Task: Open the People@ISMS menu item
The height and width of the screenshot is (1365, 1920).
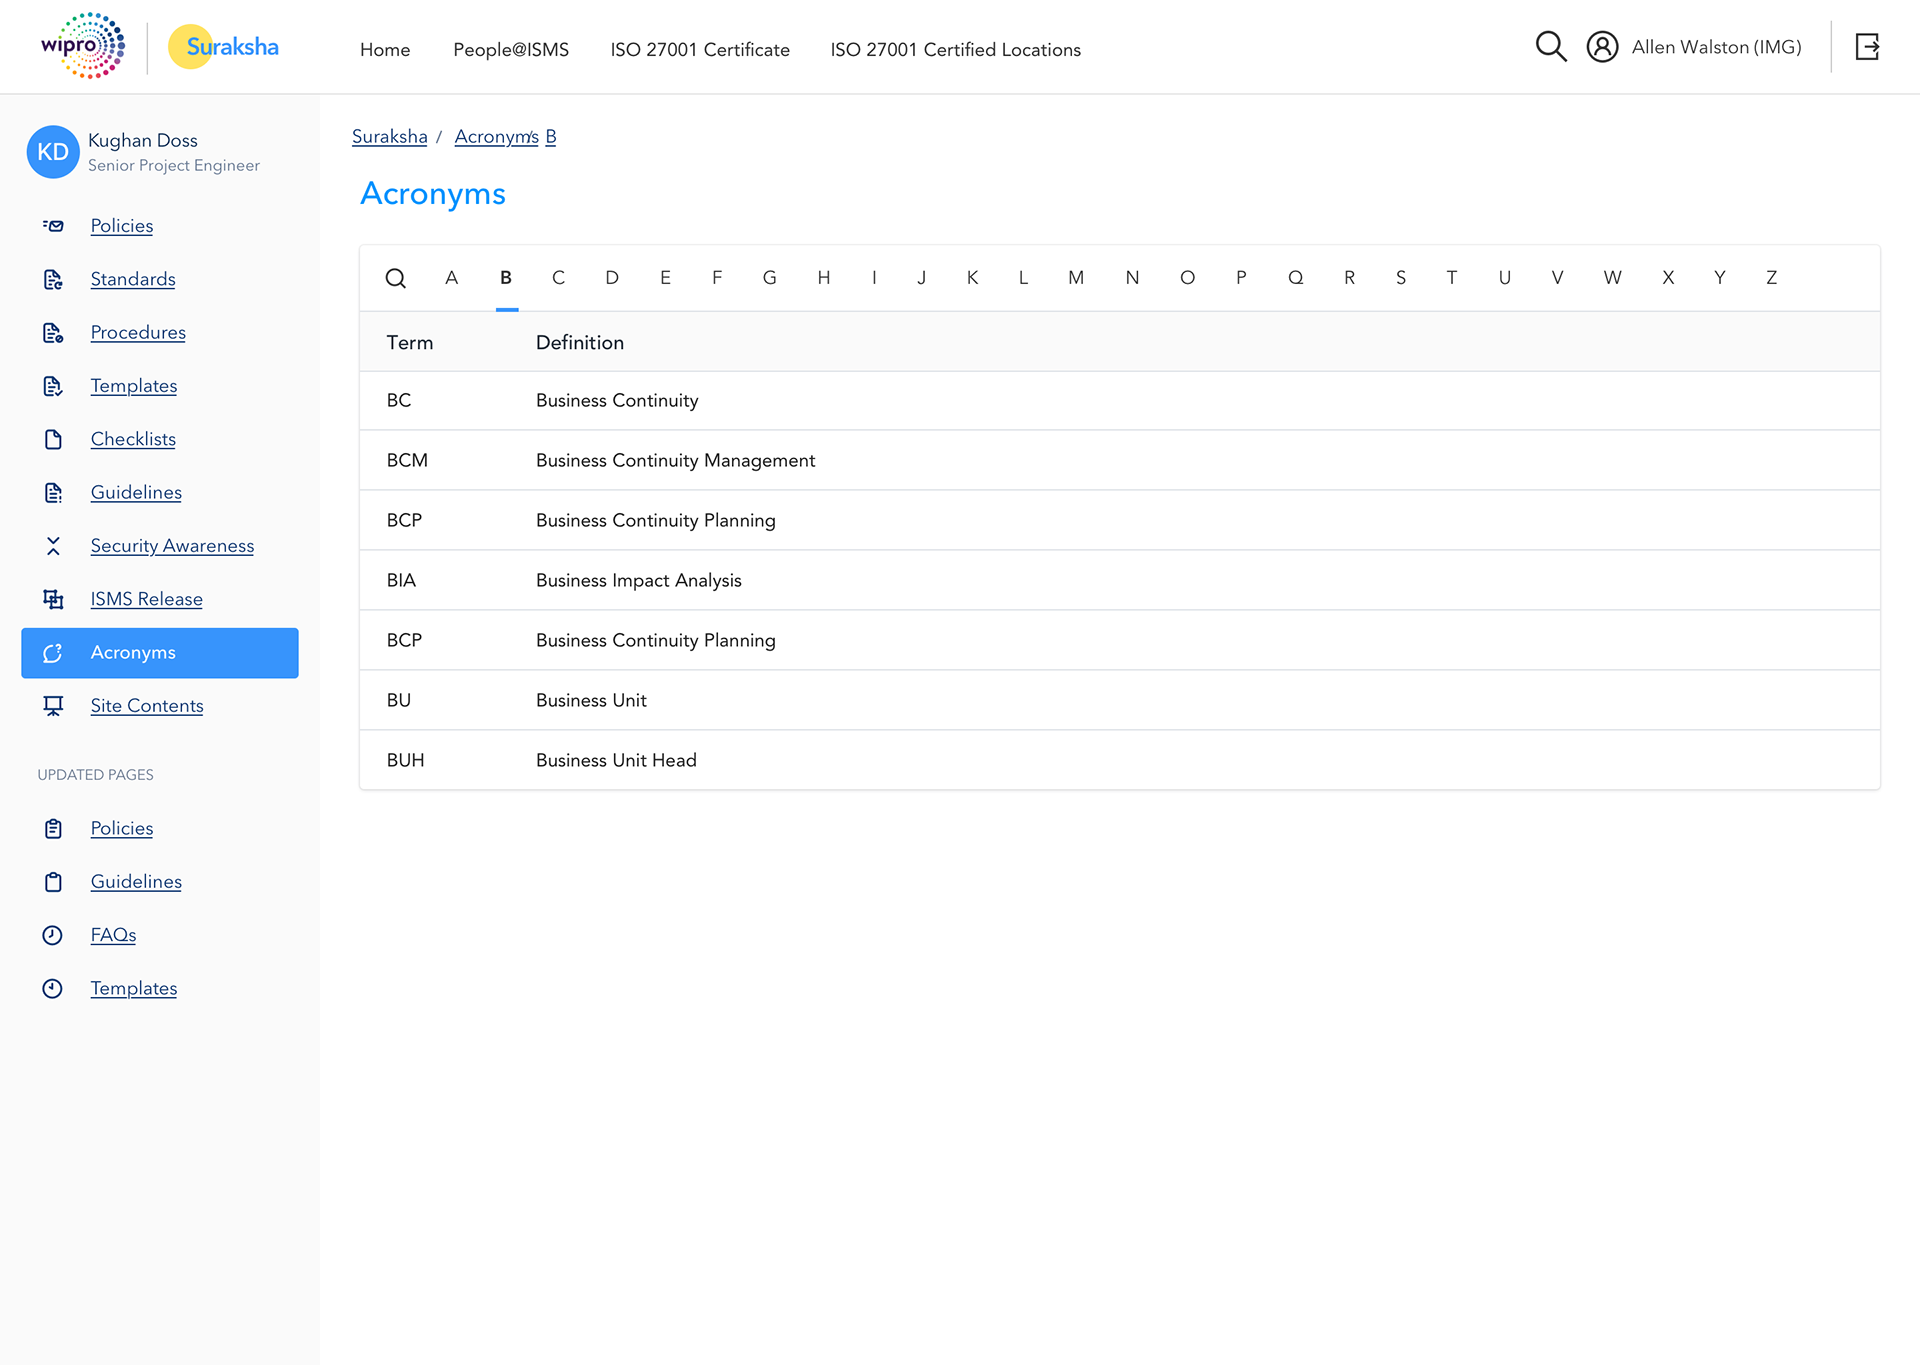Action: (x=510, y=50)
